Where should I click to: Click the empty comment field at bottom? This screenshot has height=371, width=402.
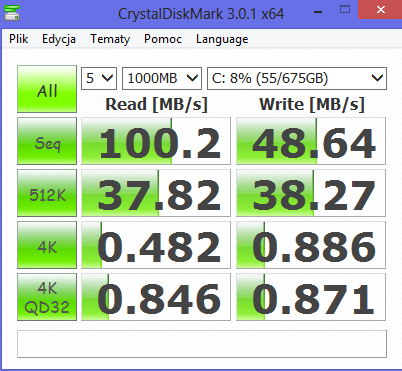coord(202,344)
